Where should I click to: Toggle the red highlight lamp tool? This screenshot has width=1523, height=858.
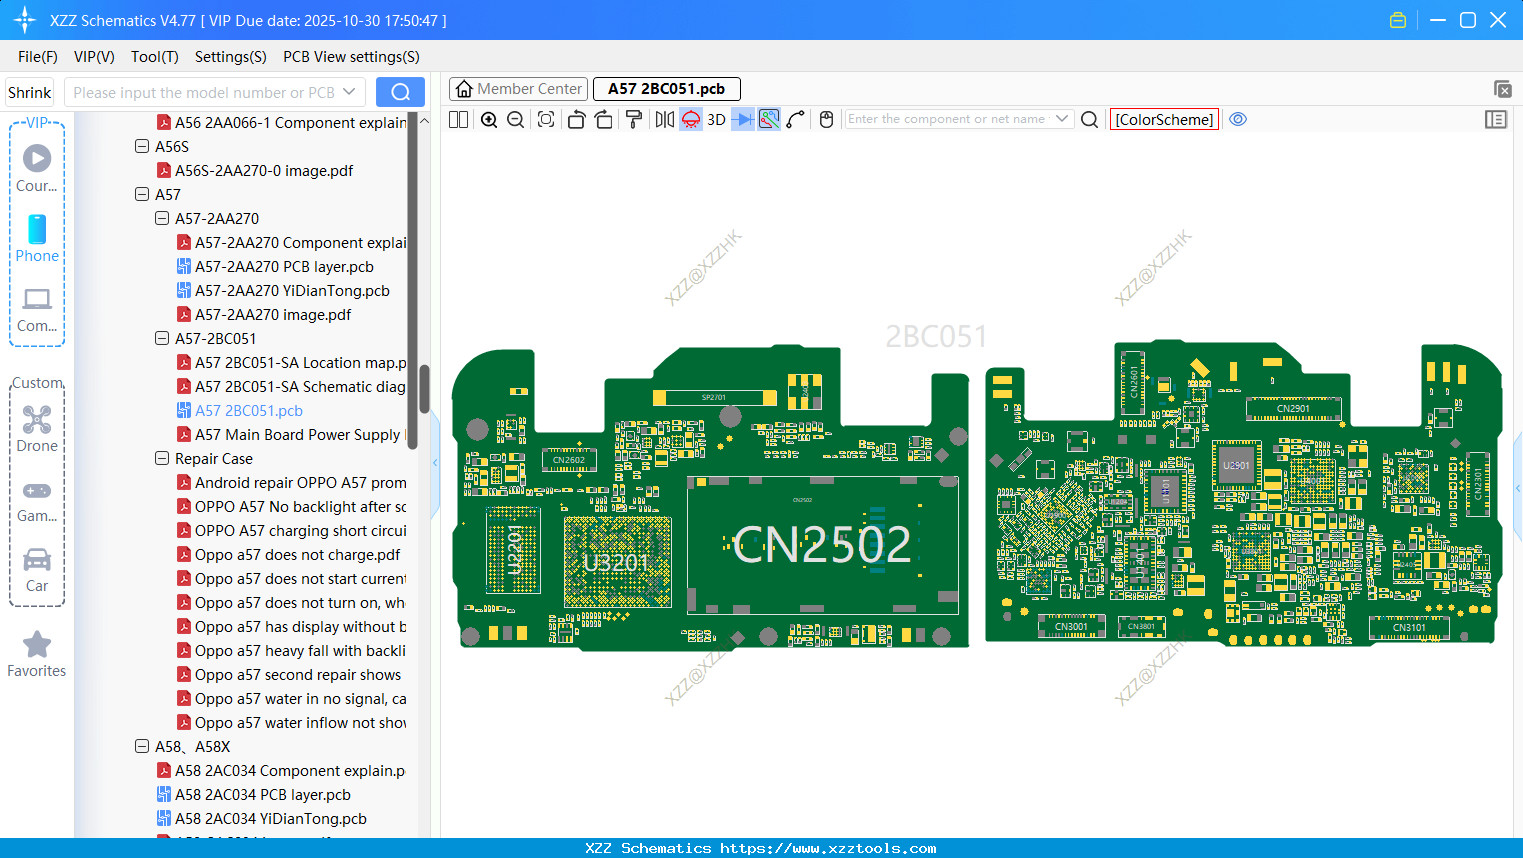tap(691, 119)
